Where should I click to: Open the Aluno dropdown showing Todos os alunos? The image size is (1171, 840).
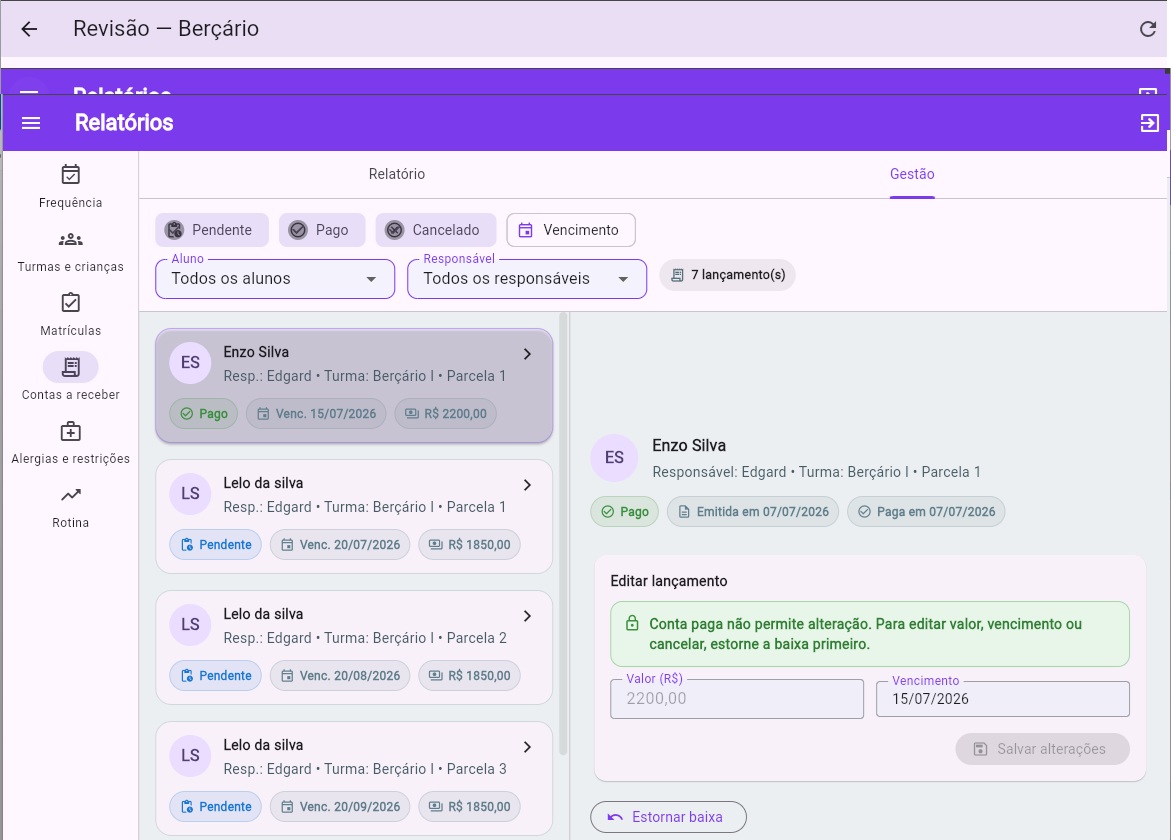click(275, 279)
